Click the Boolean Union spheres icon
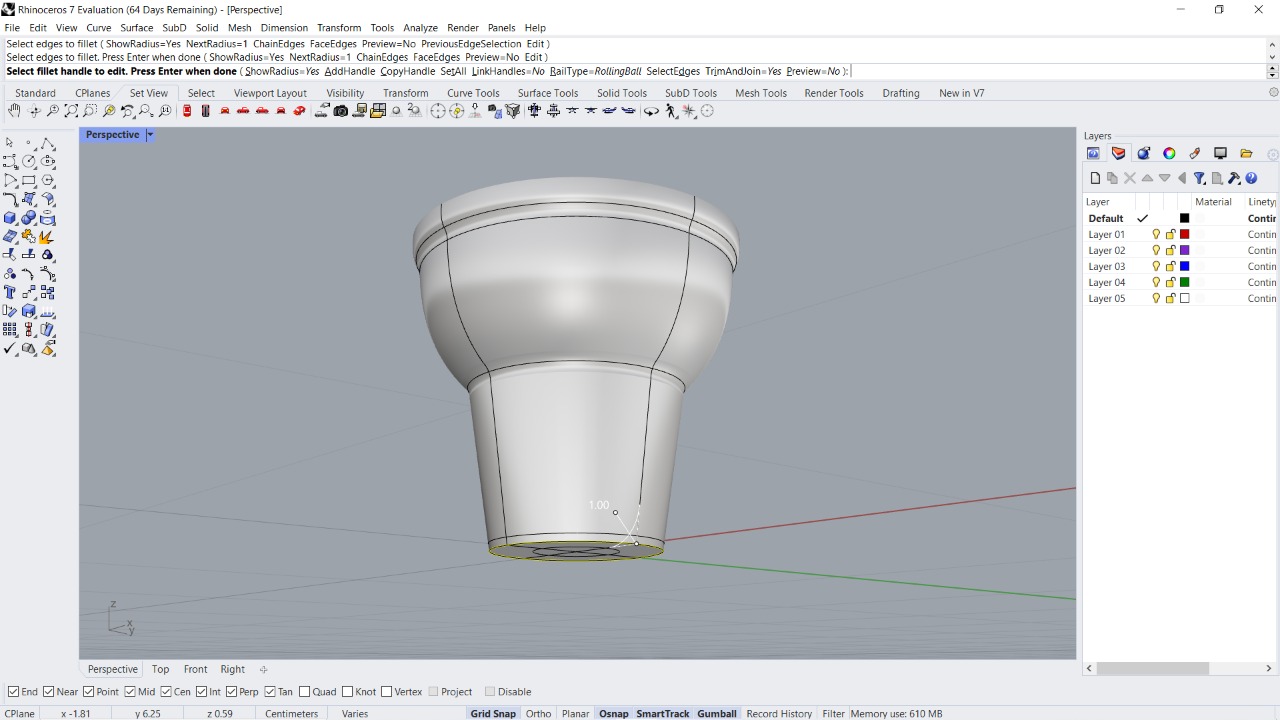1280x720 pixels. 29,218
